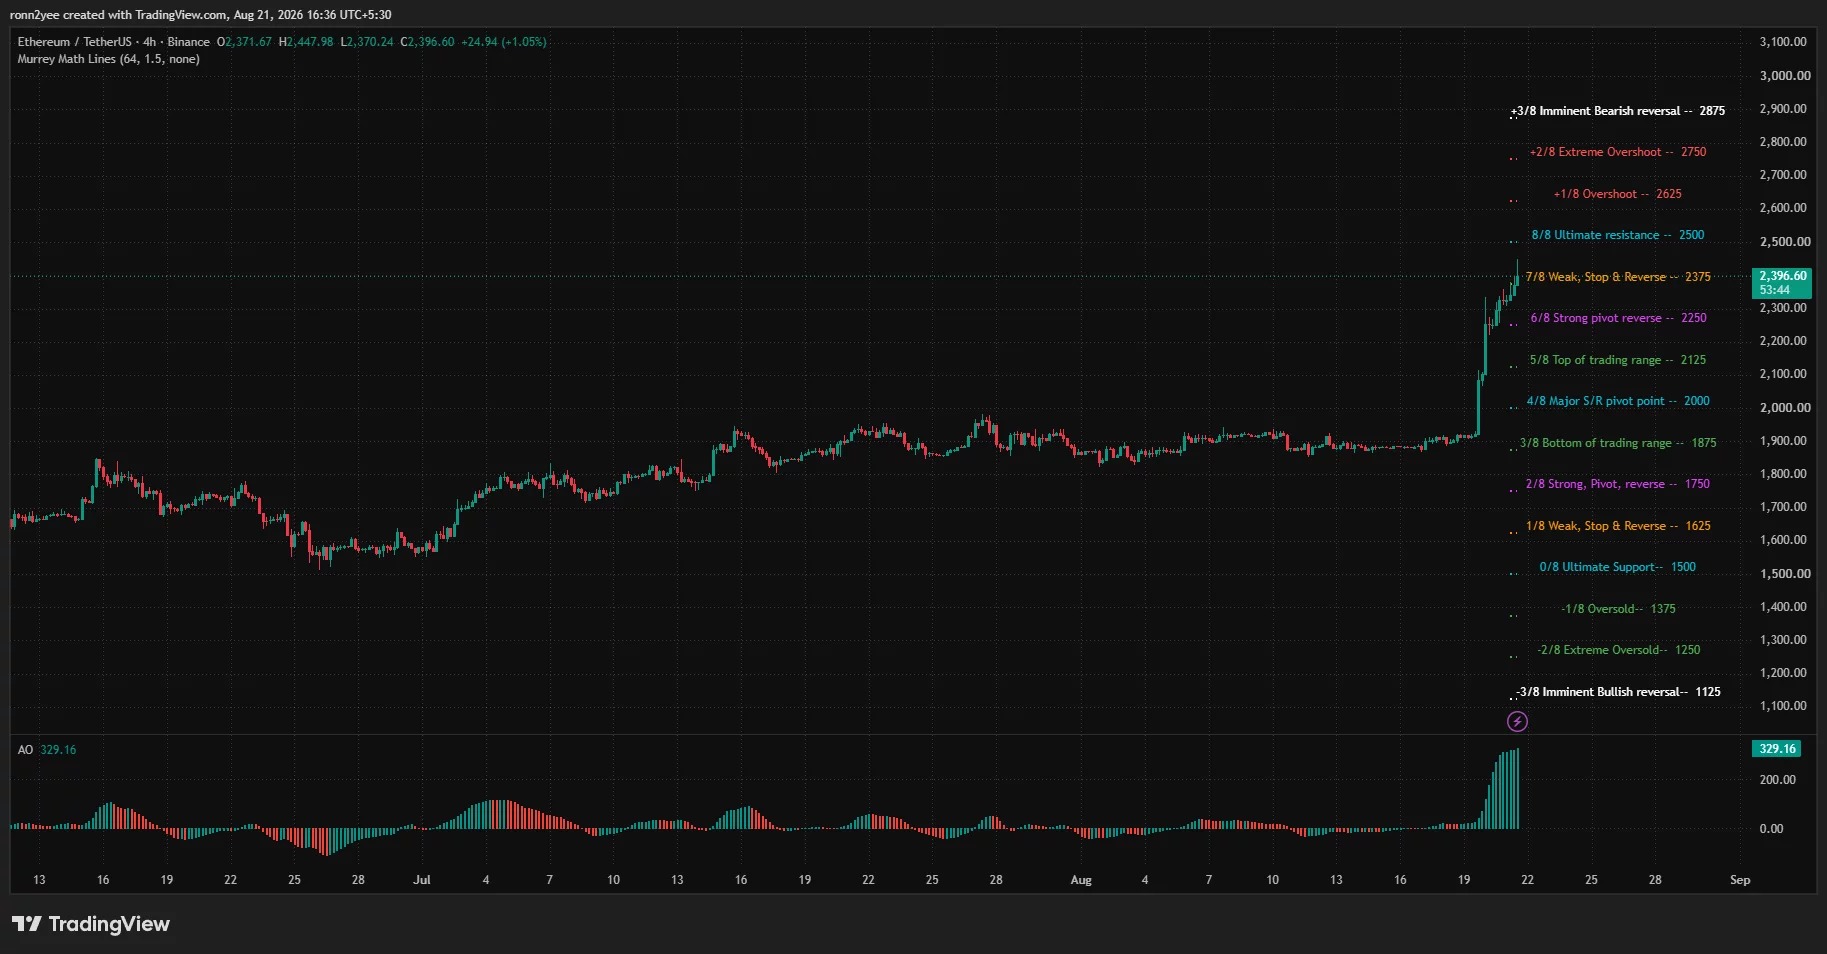
Task: Click the 3/8 Bottom of trading range label
Action: pyautogui.click(x=1618, y=443)
